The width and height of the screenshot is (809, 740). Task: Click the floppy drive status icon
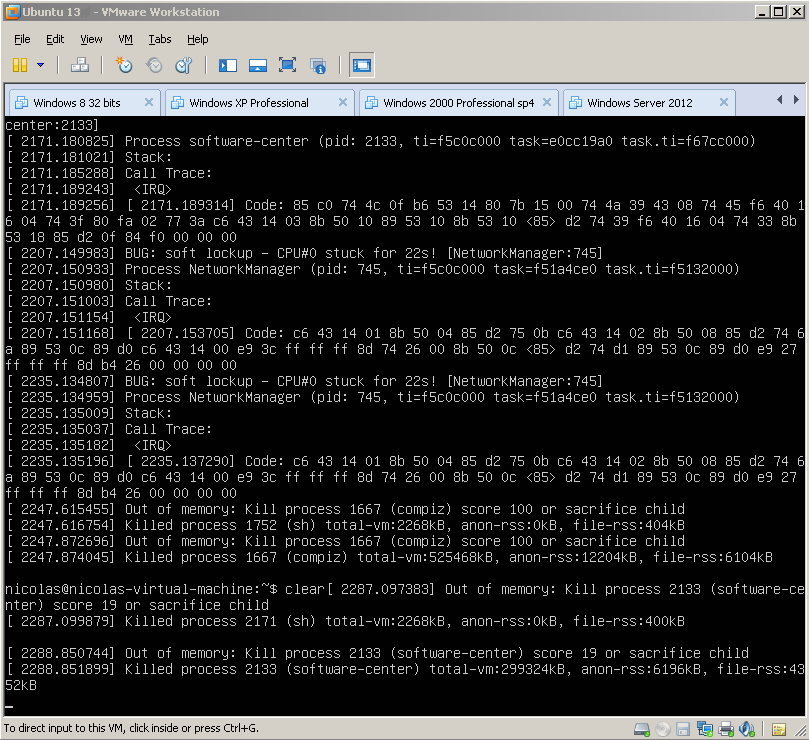[683, 729]
